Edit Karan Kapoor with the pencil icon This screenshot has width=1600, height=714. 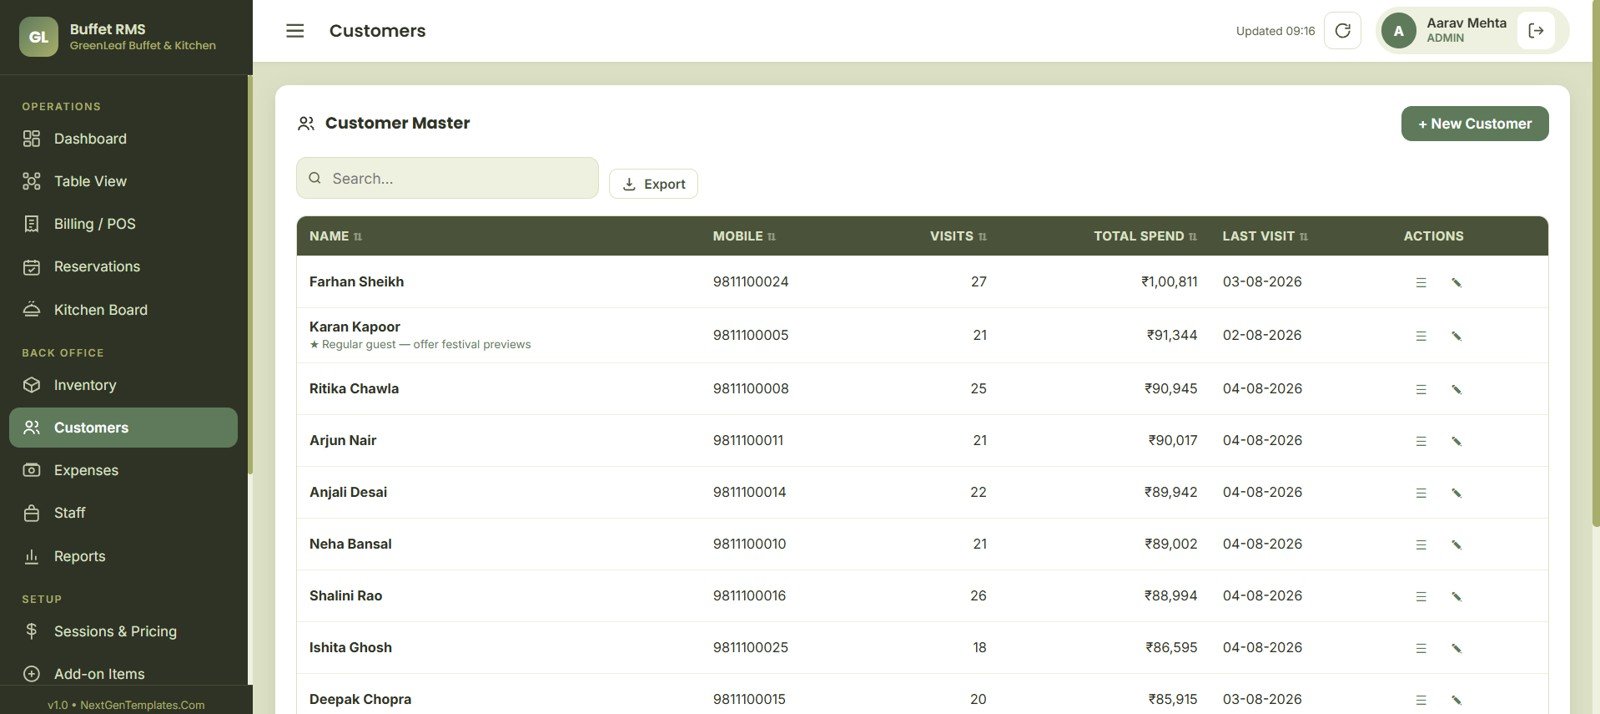click(x=1456, y=336)
